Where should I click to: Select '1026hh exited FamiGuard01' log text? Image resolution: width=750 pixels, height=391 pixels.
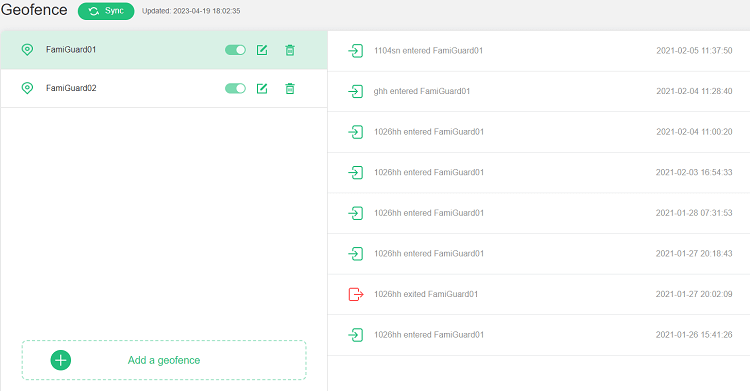point(426,294)
